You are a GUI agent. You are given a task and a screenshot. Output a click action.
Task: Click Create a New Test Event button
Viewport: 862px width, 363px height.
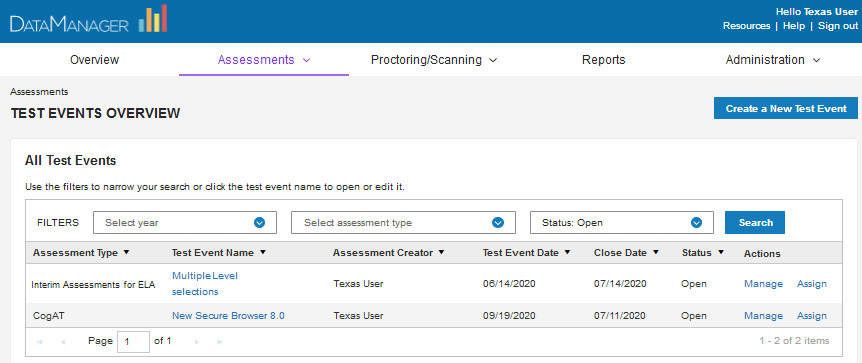[x=786, y=108]
